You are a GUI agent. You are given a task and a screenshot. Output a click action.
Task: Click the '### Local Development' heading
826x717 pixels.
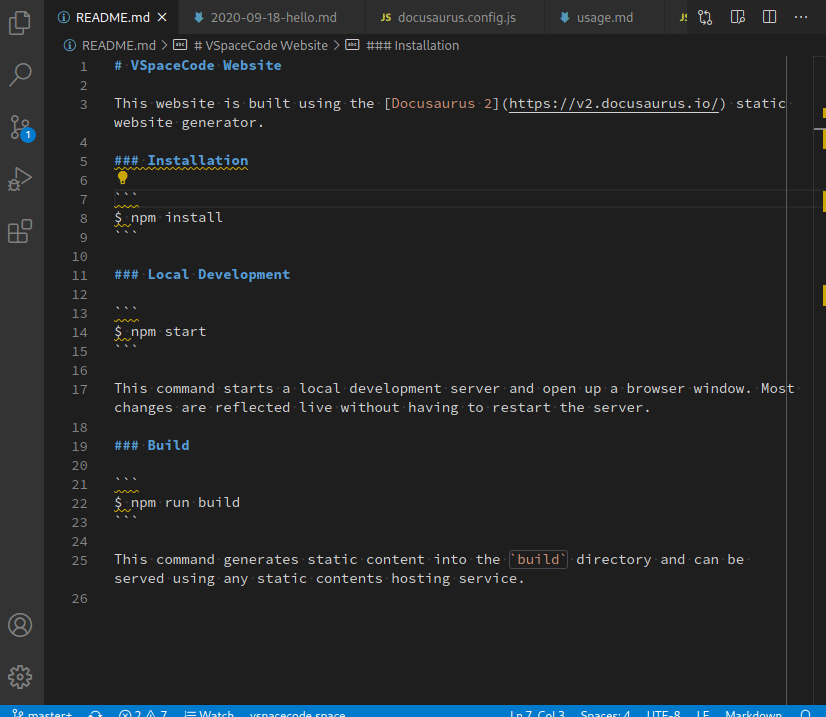click(202, 274)
